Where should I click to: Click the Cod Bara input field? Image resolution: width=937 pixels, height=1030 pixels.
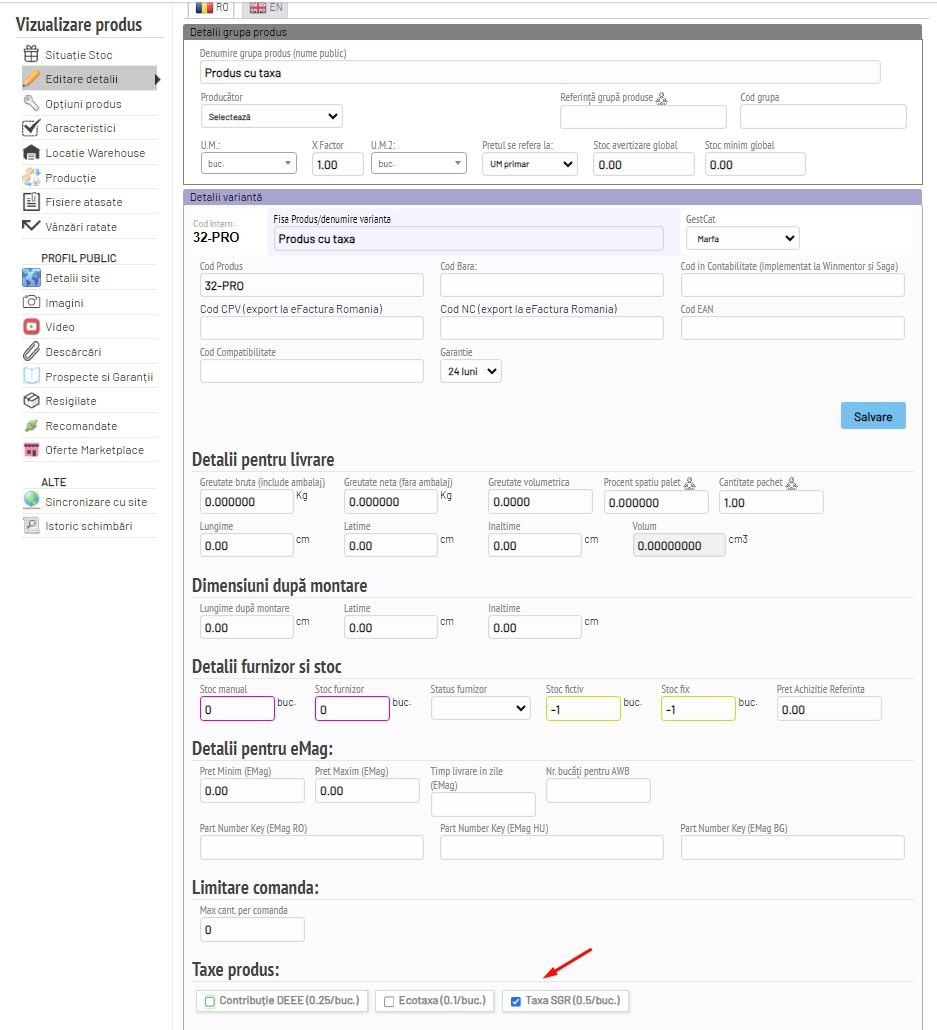[x=551, y=285]
